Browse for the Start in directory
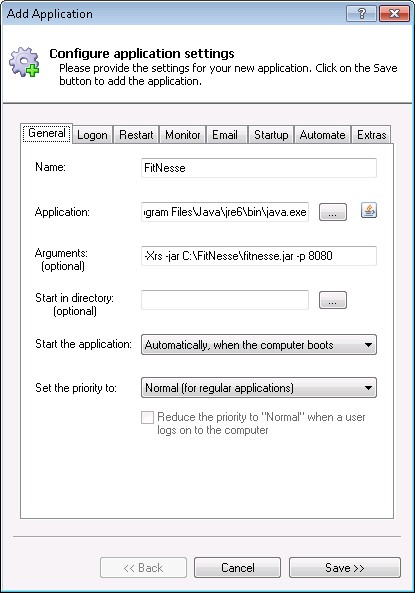Screen dimensions: 415x593 click(x=333, y=300)
